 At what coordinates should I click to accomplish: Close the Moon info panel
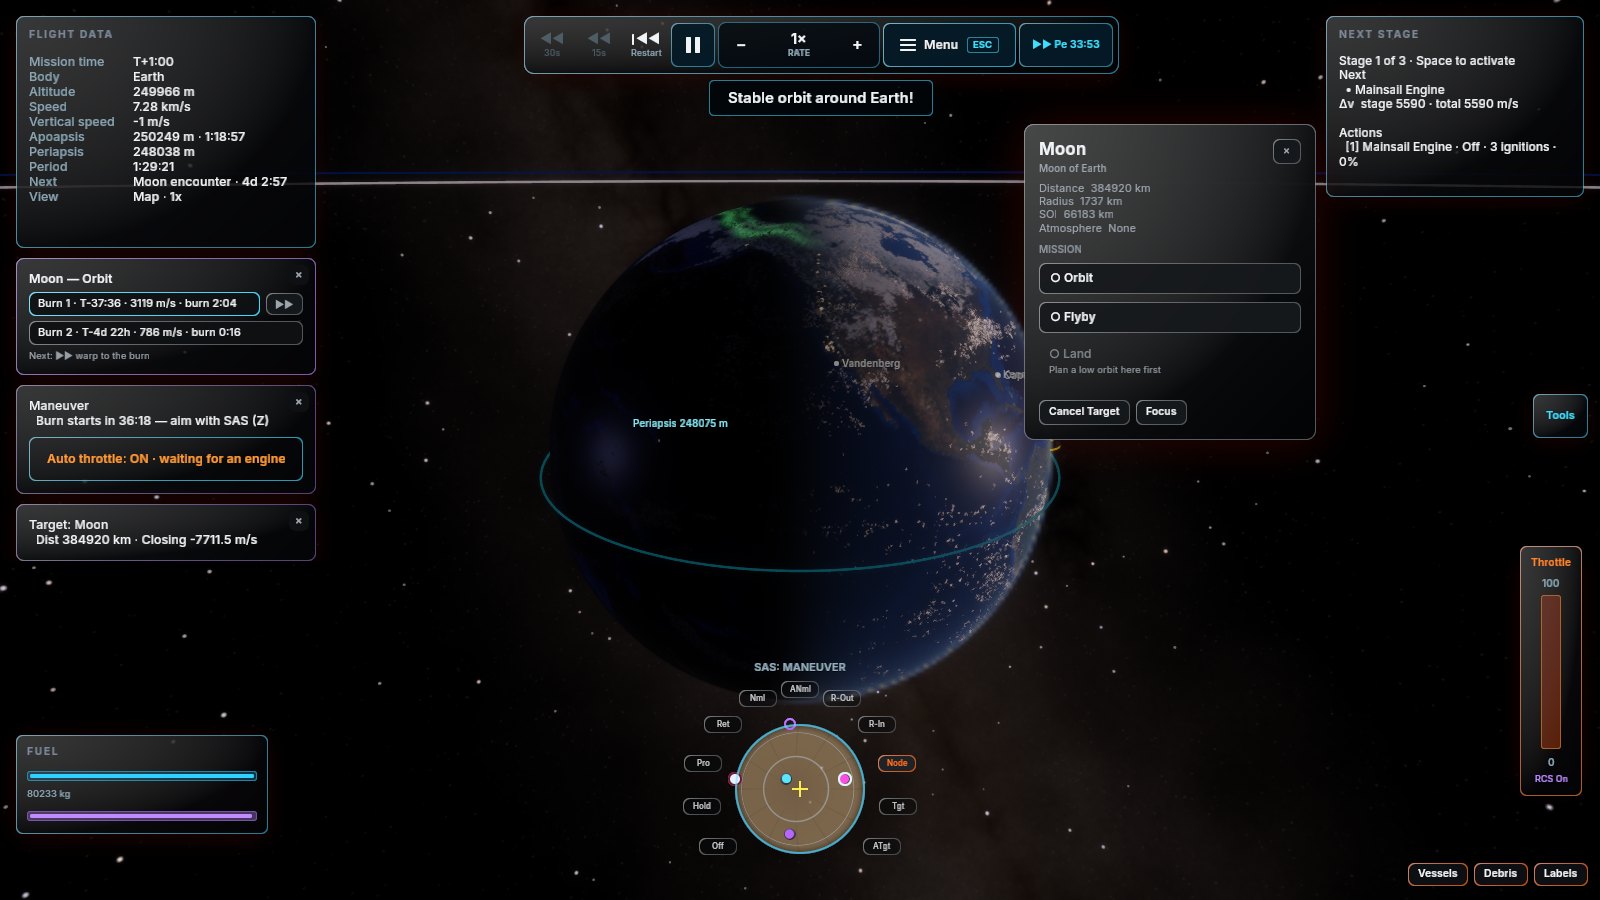tap(1286, 151)
